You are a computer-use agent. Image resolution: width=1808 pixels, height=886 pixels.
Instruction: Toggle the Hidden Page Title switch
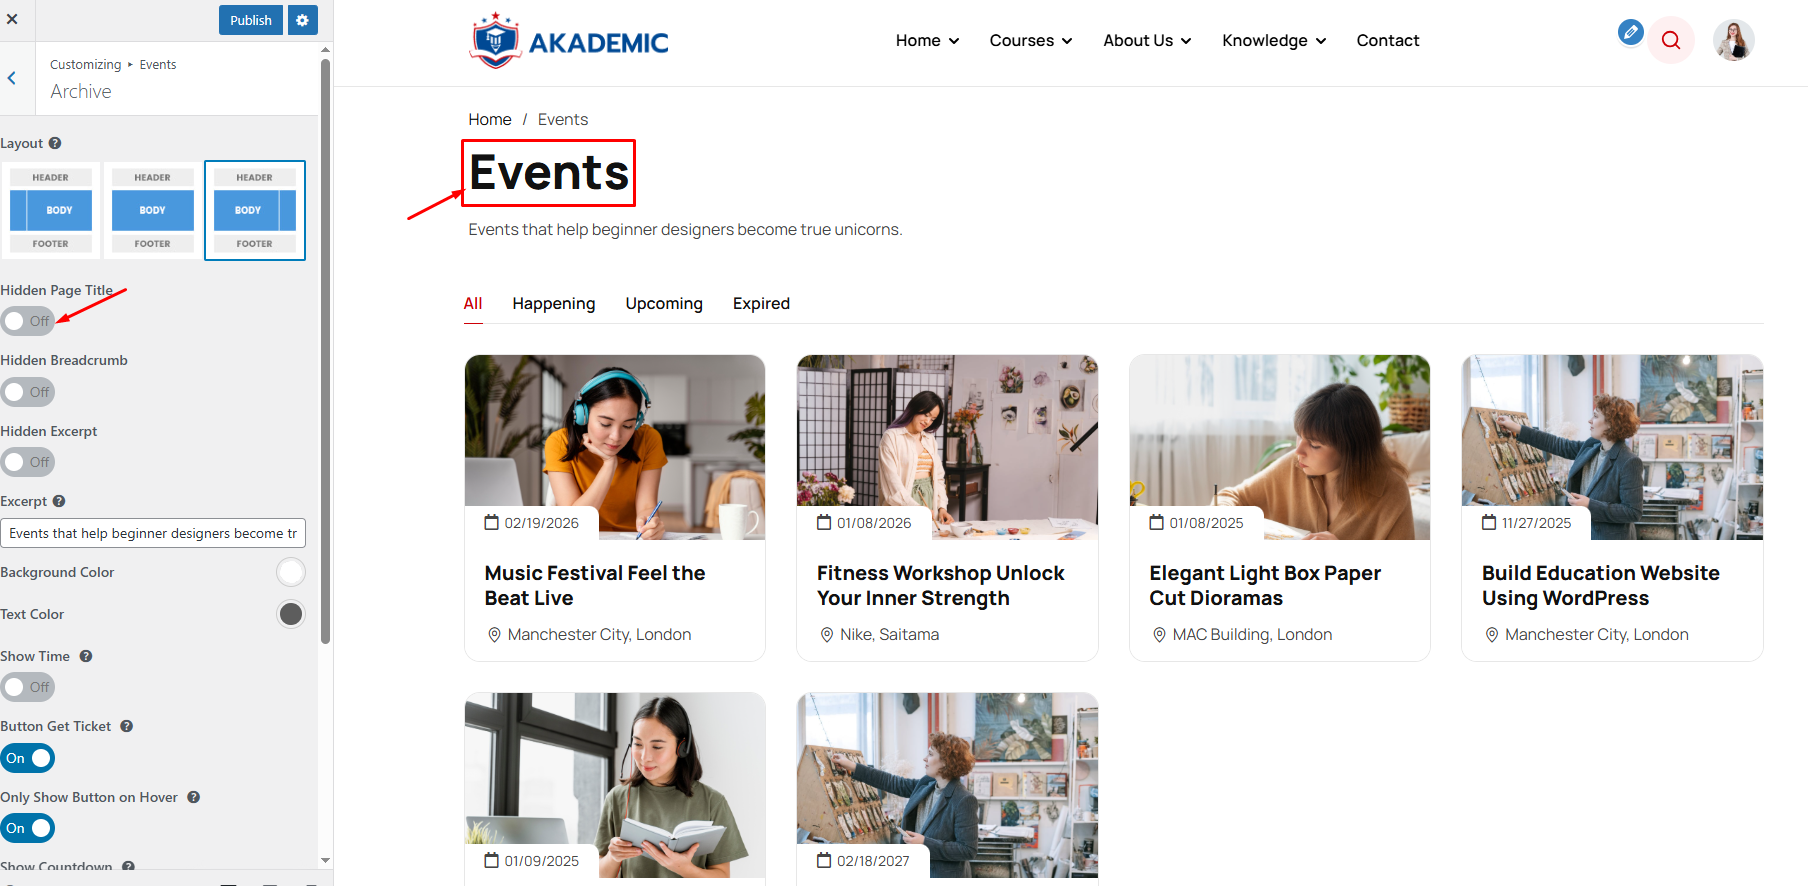coord(28,321)
